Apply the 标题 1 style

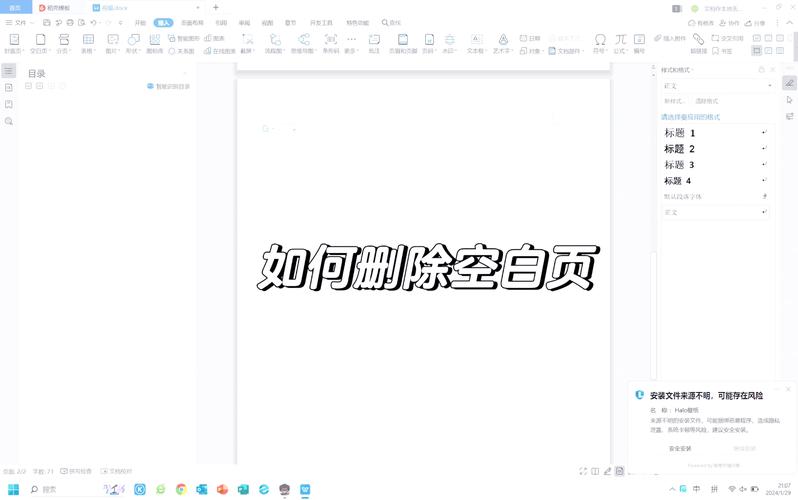click(717, 133)
